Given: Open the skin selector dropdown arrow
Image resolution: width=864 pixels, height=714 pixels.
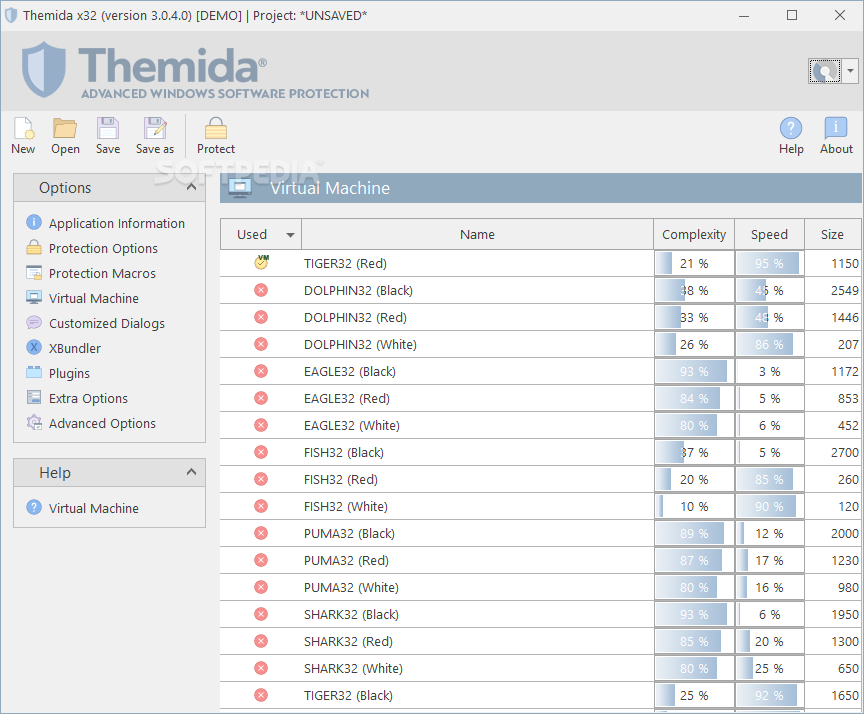Looking at the screenshot, I should coord(850,71).
